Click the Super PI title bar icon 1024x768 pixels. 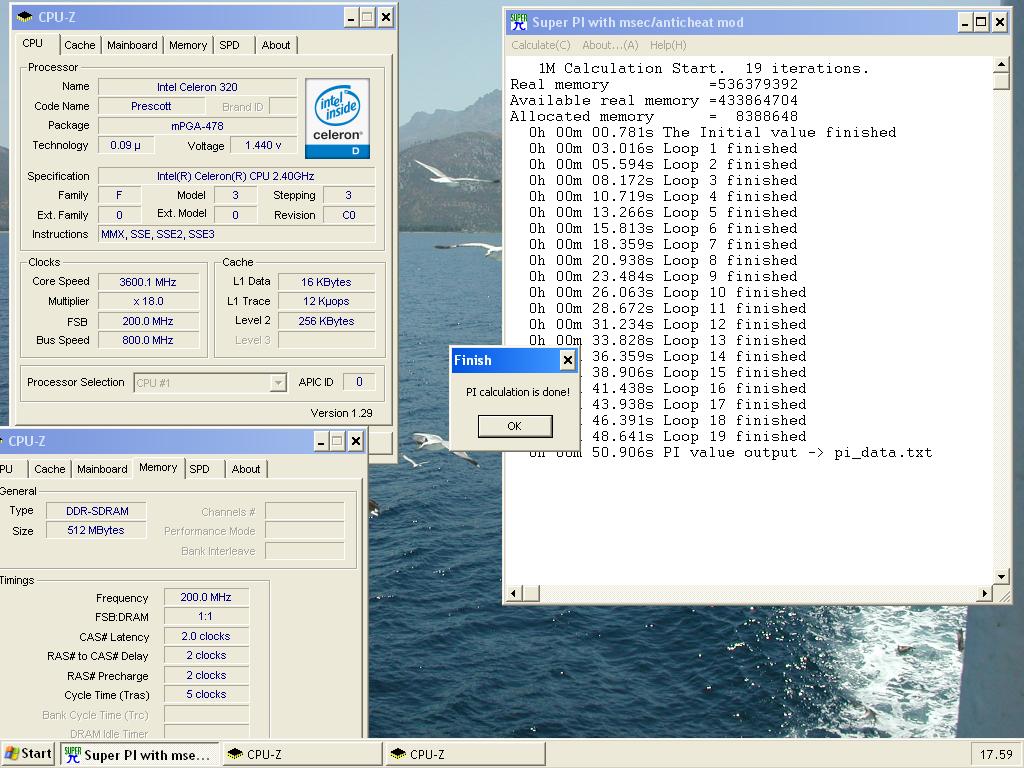[519, 22]
